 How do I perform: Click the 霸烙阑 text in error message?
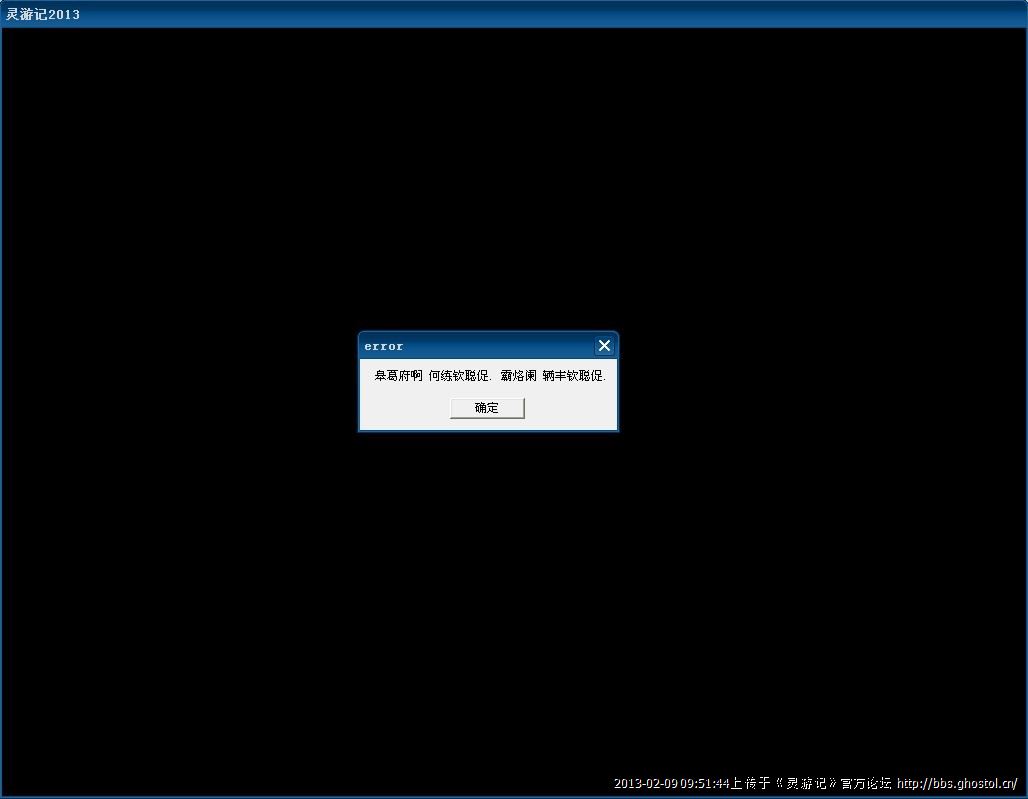518,377
